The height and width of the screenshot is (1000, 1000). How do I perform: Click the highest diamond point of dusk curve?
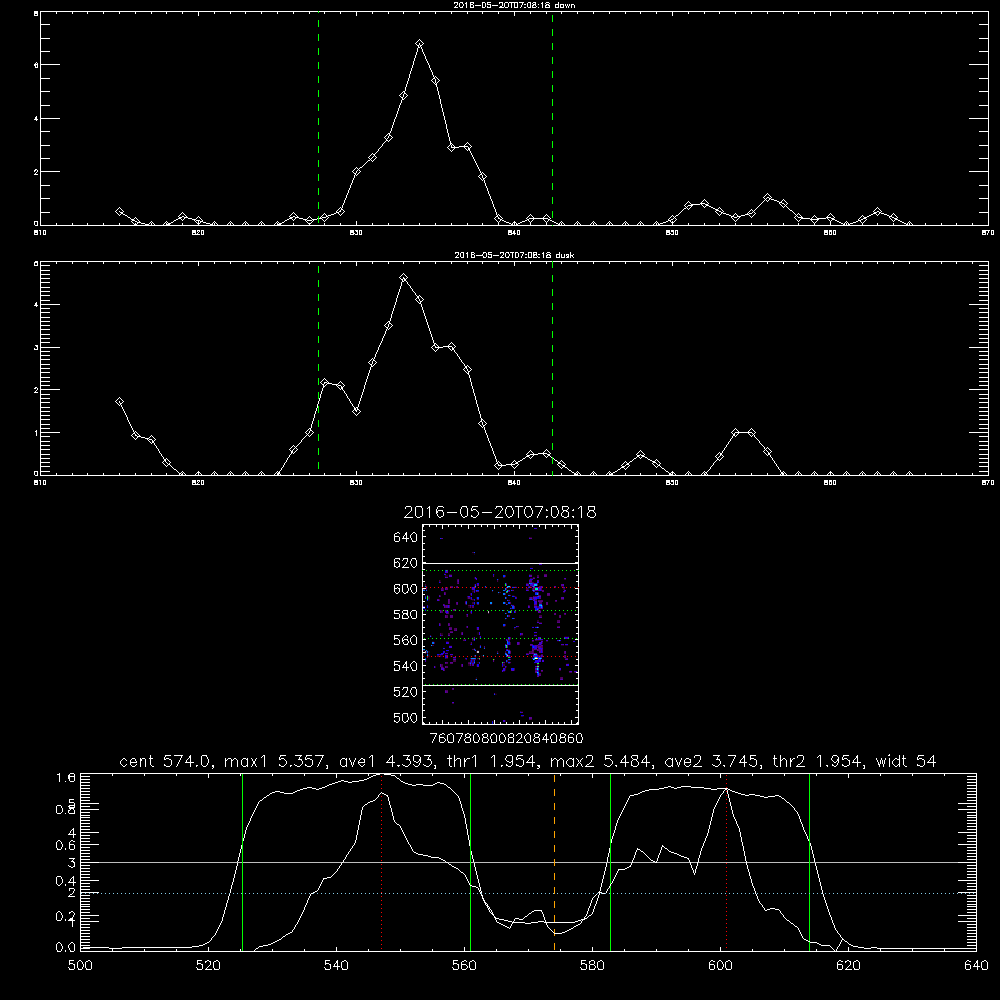coord(404,278)
